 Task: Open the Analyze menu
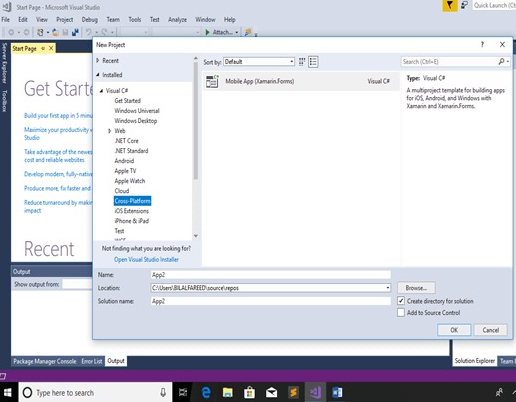(177, 20)
